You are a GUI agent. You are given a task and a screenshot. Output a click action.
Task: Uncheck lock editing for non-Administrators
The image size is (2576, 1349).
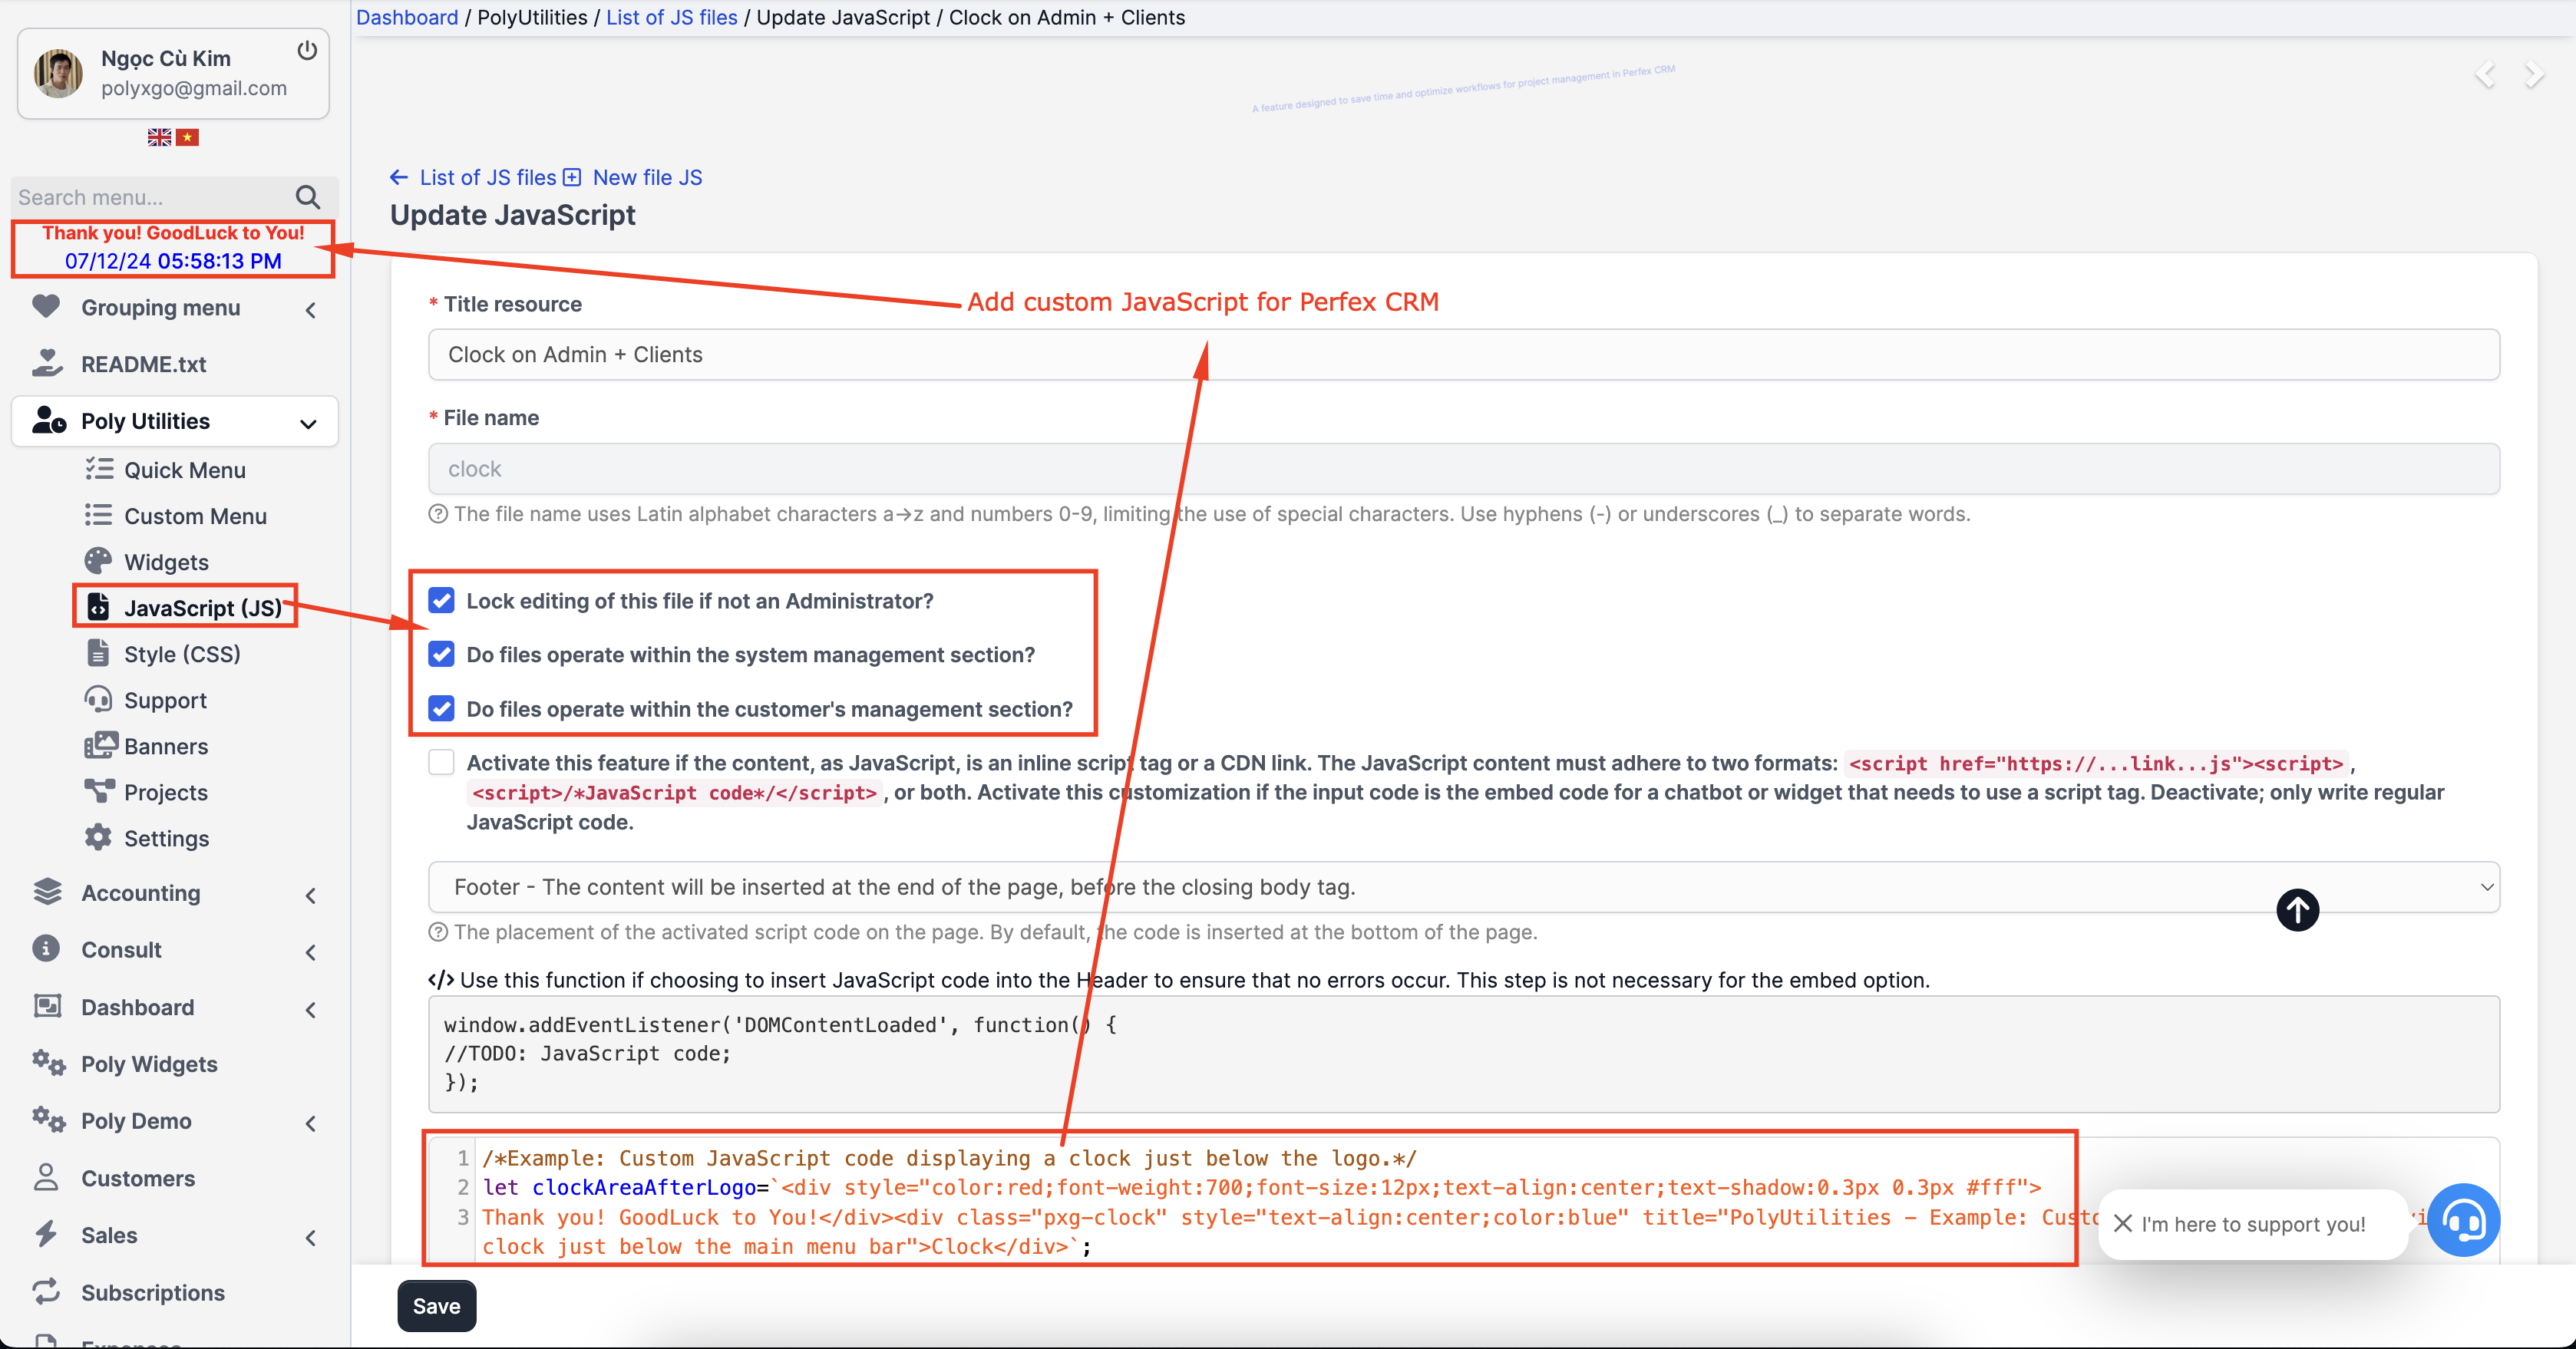click(441, 600)
